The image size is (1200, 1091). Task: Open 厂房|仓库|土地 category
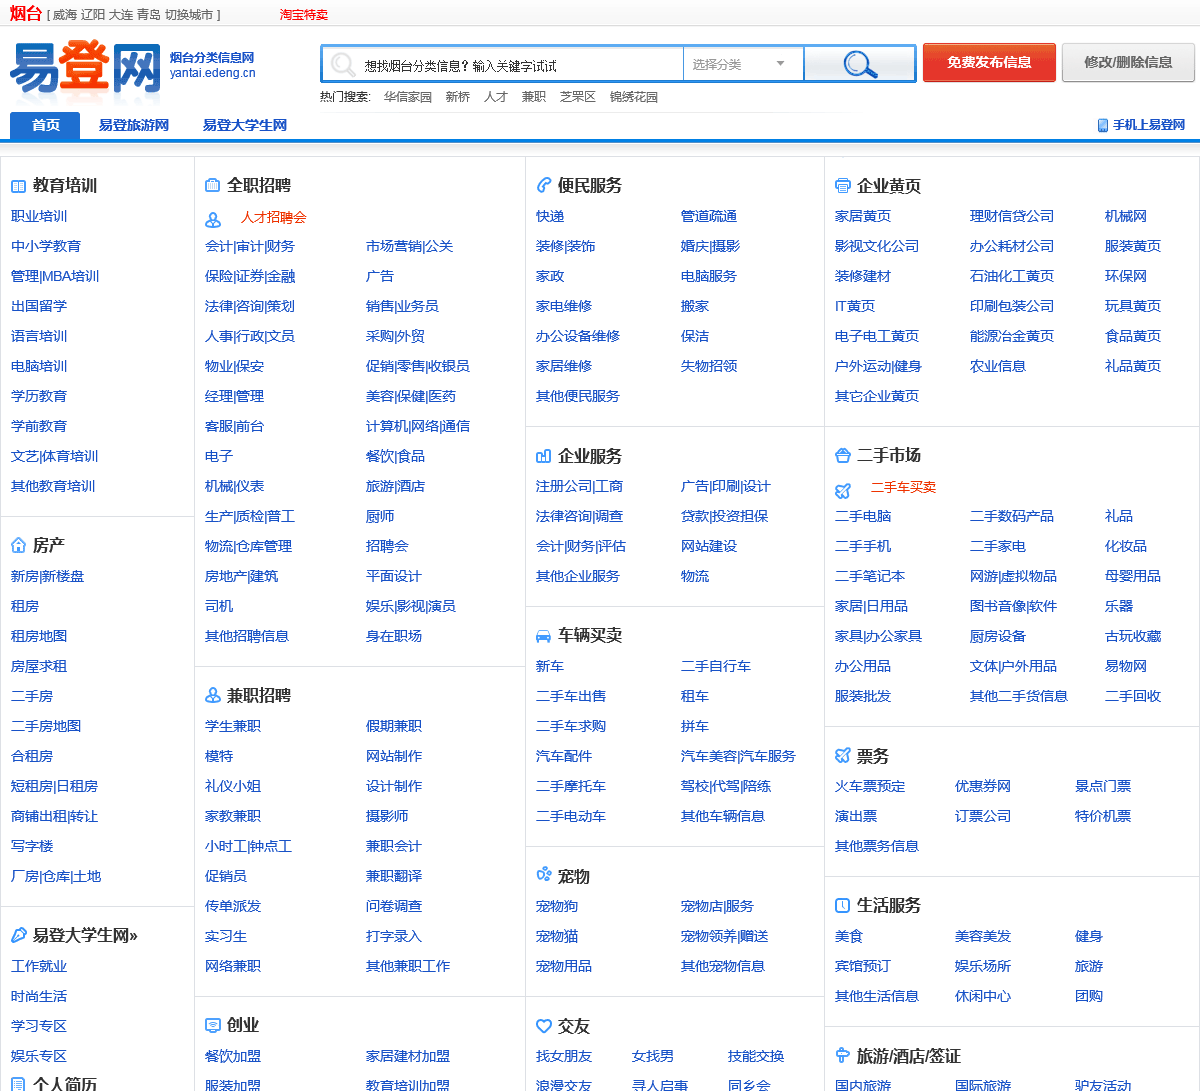coord(56,876)
